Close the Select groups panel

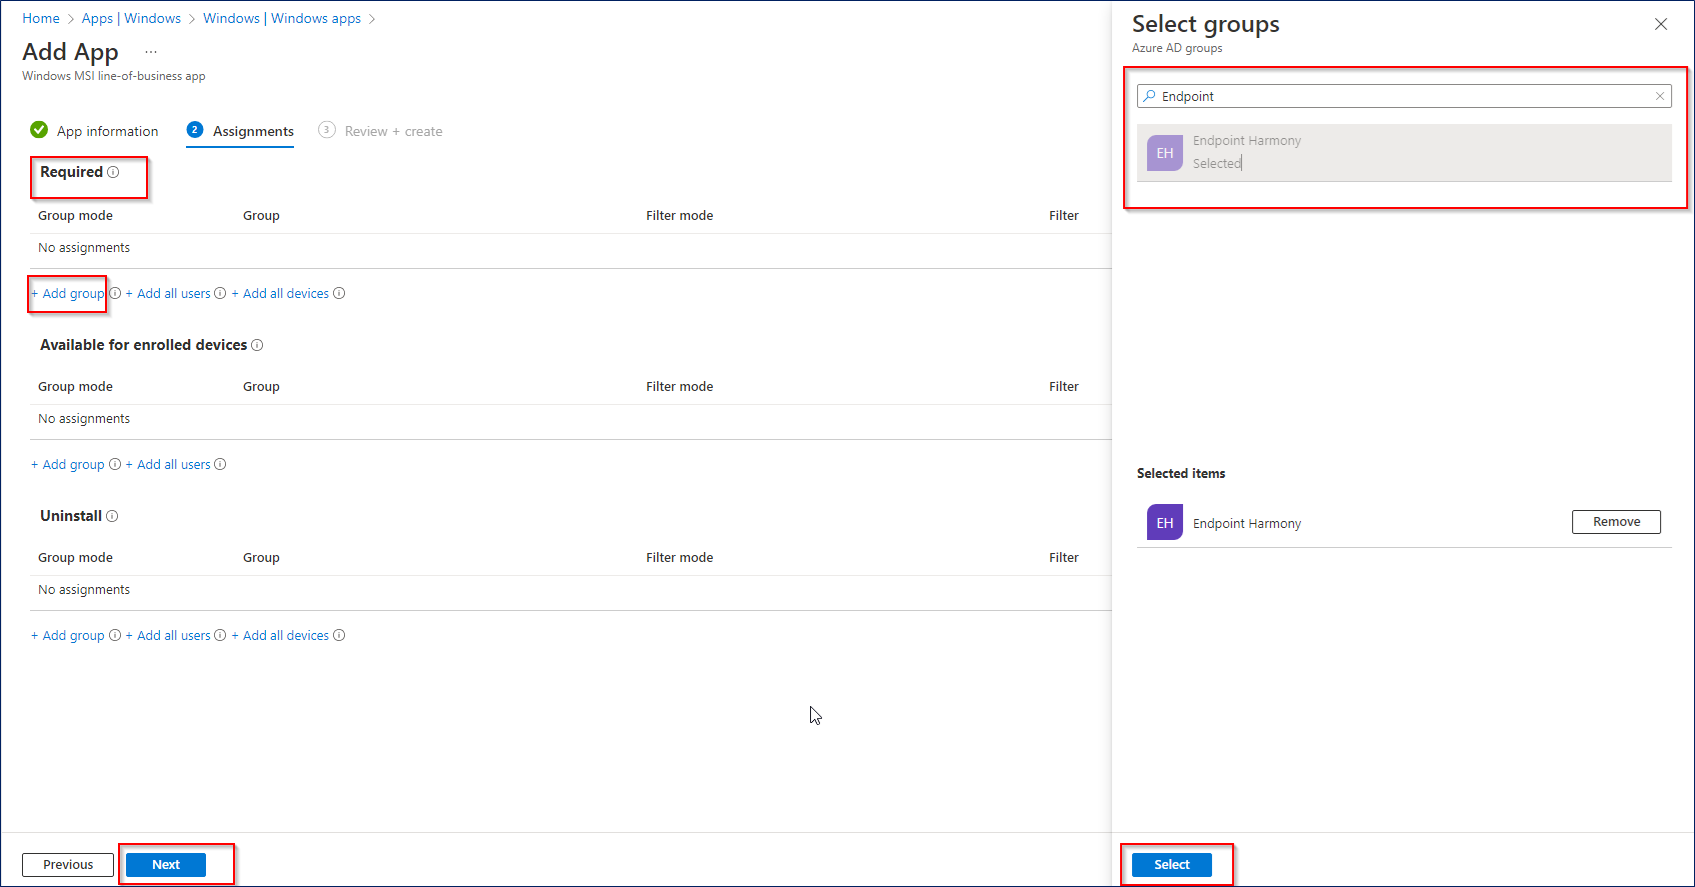click(x=1661, y=24)
